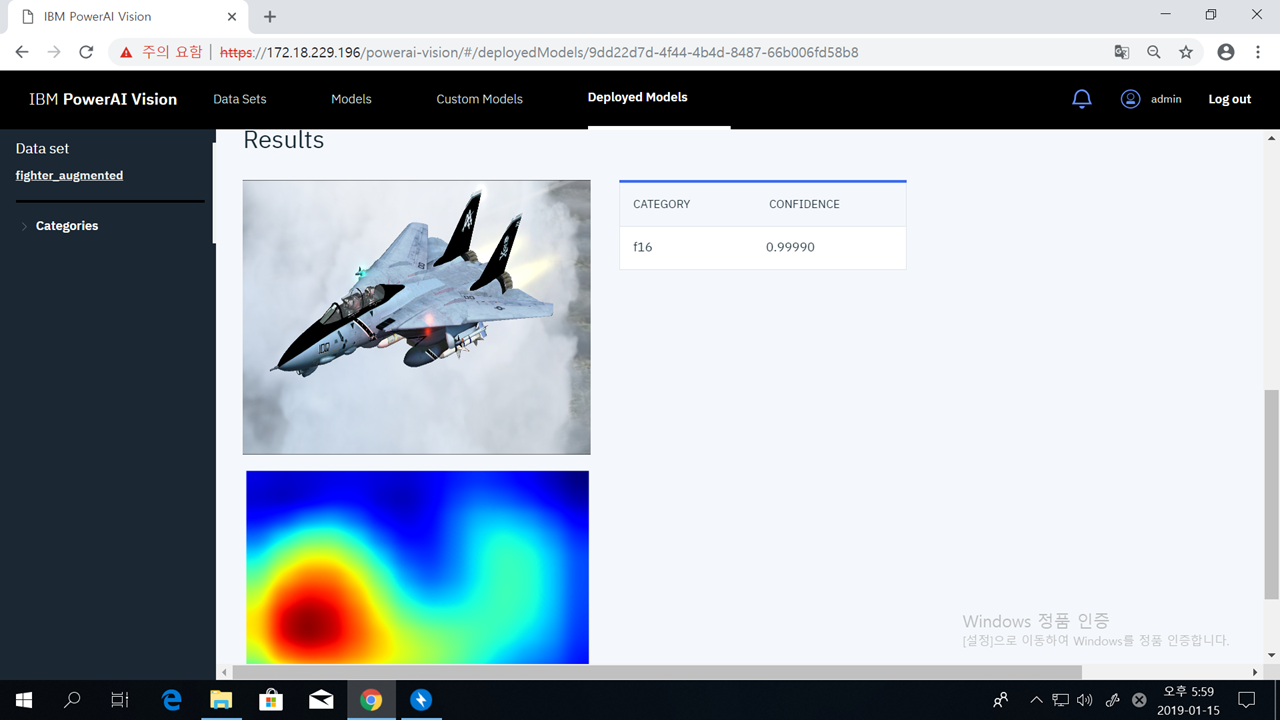
Task: Reload the page with the refresh icon
Action: click(86, 51)
